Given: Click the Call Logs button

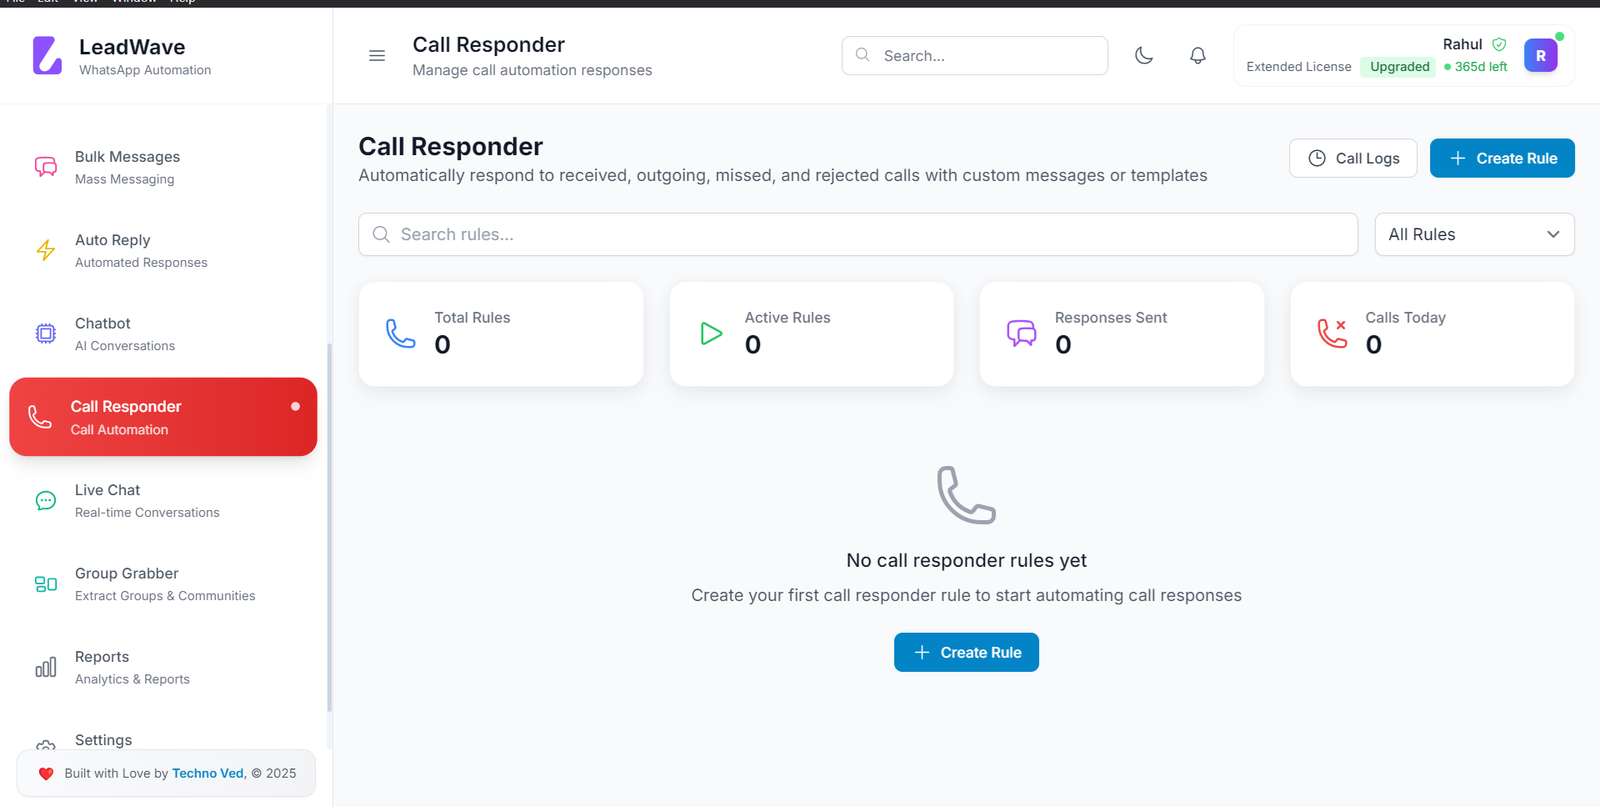Looking at the screenshot, I should click(1353, 158).
